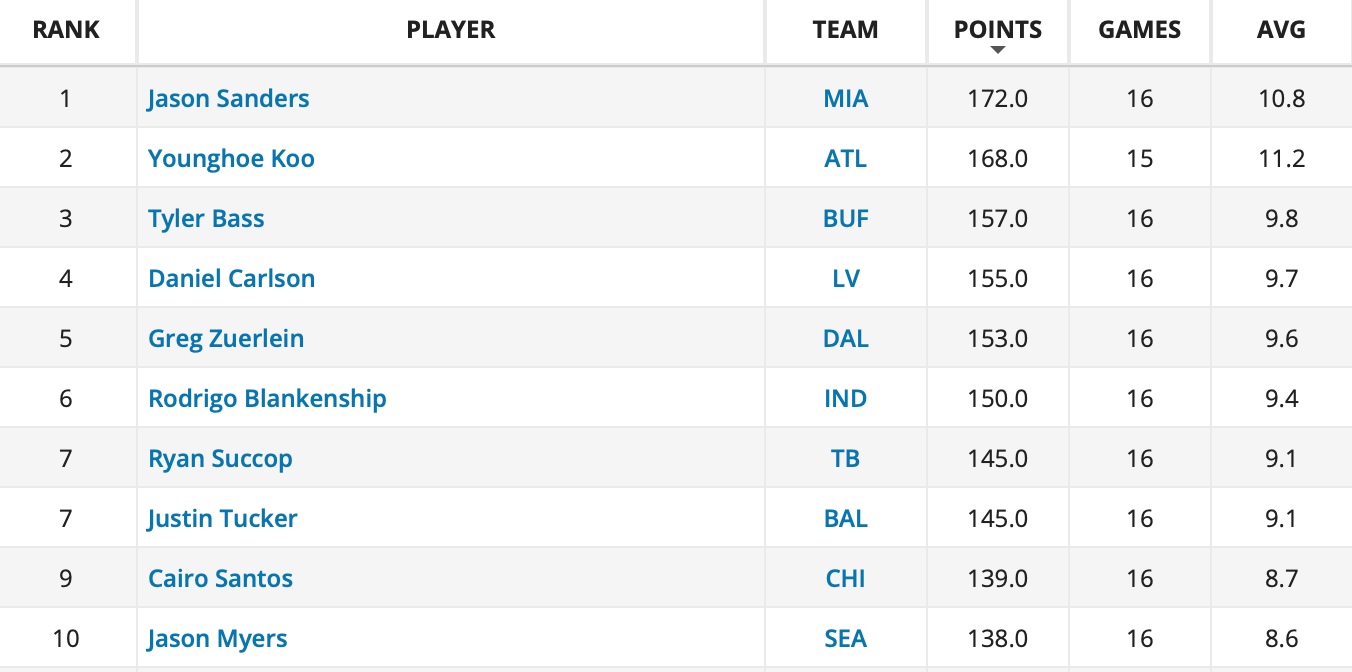This screenshot has height=672, width=1352.
Task: Open the BUF team page
Action: point(846,218)
